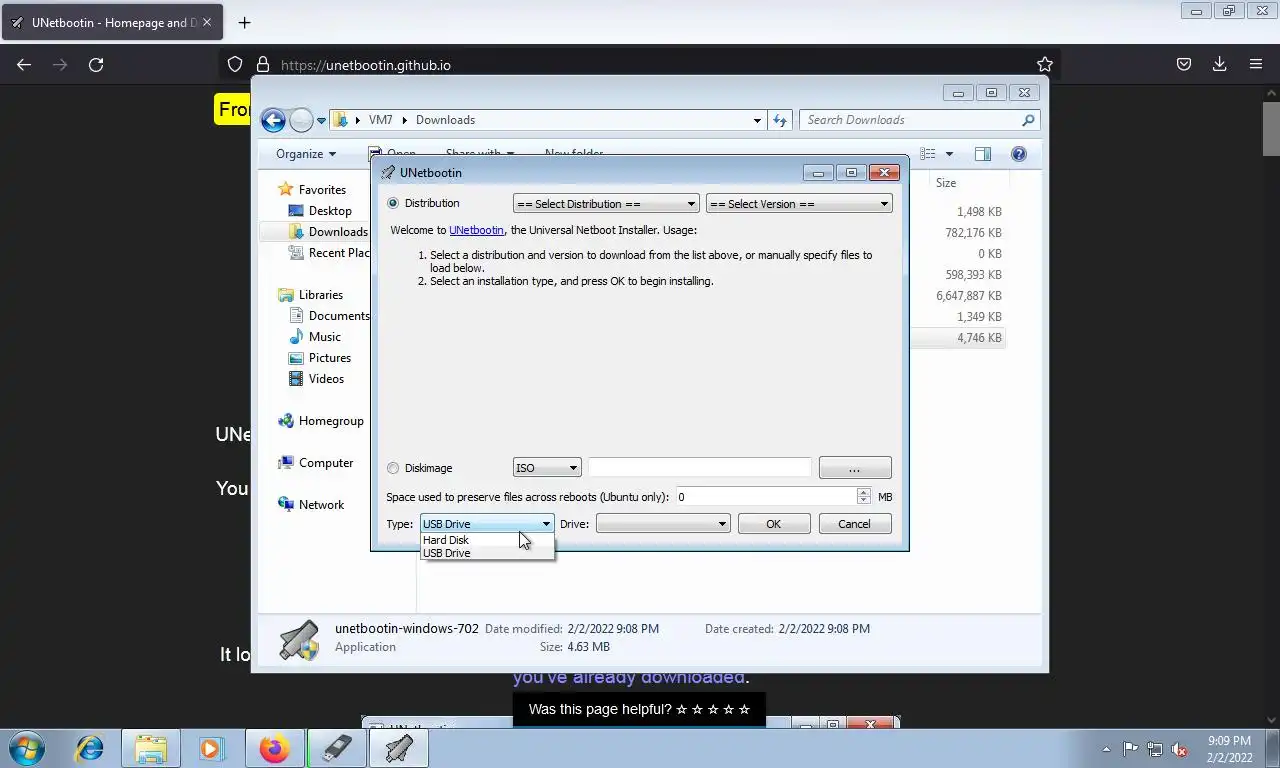Click the Cancel button in UNetbootin

pos(854,524)
